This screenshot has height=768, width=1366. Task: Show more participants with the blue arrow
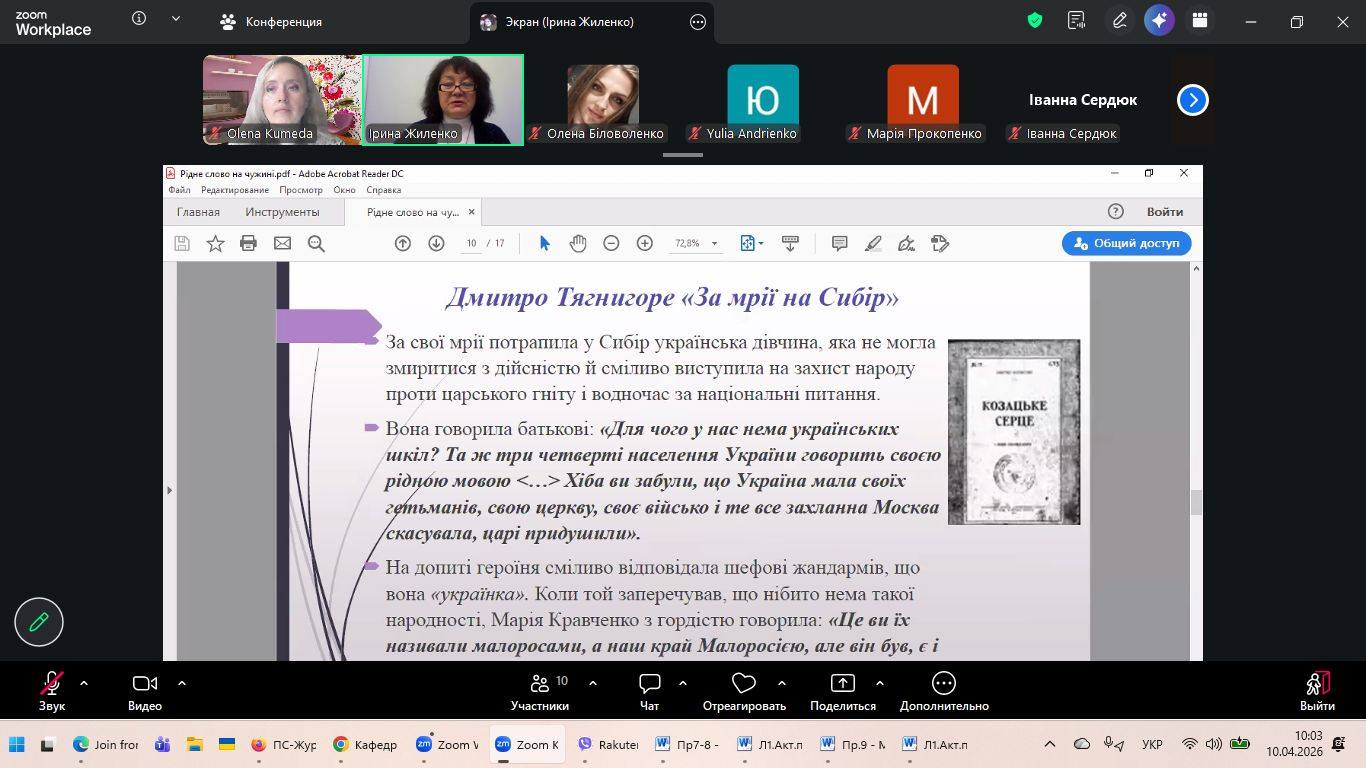click(x=1192, y=100)
